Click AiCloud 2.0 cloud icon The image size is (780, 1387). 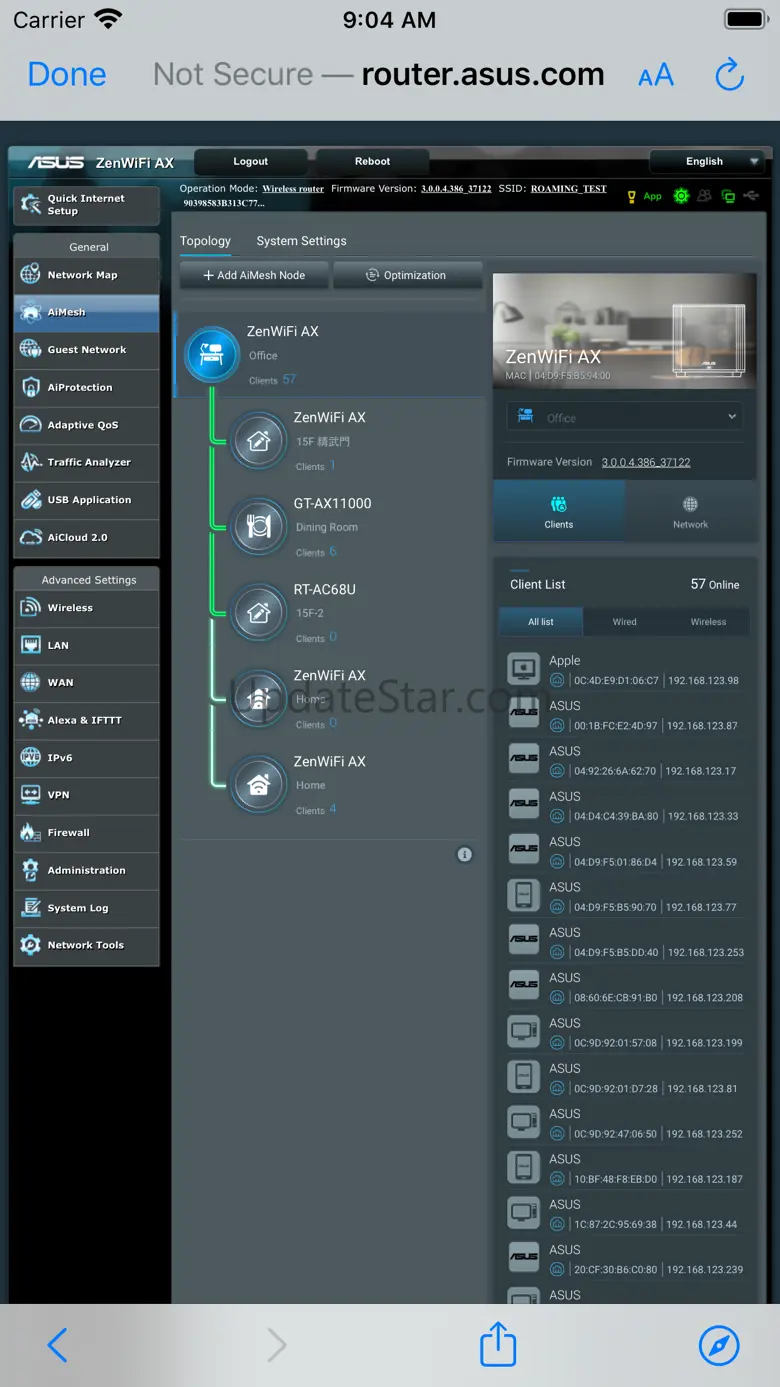click(31, 537)
